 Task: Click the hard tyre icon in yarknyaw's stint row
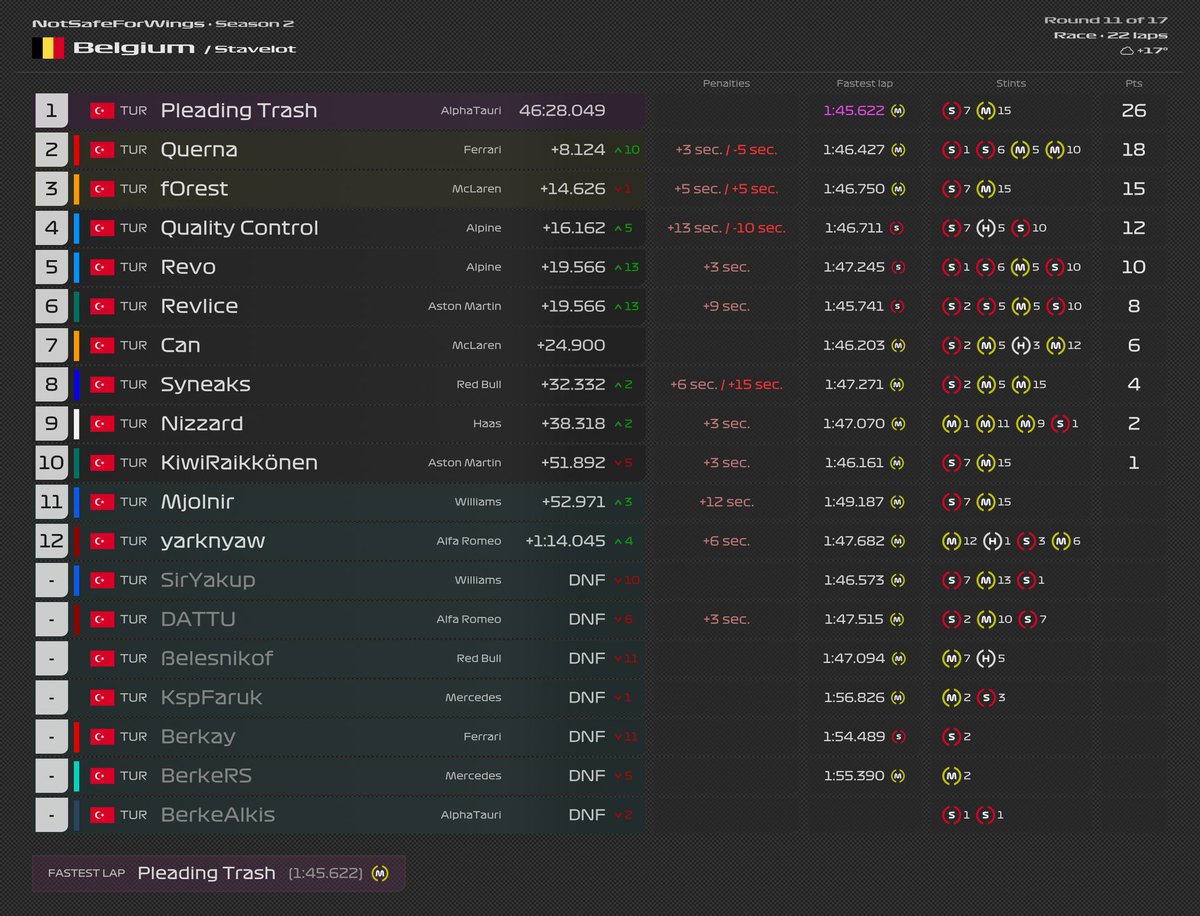(x=993, y=542)
